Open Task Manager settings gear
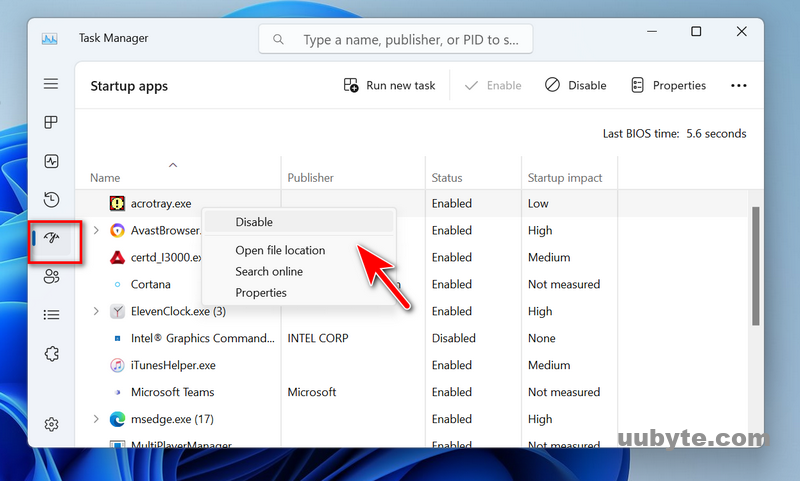The width and height of the screenshot is (800, 481). pos(51,424)
